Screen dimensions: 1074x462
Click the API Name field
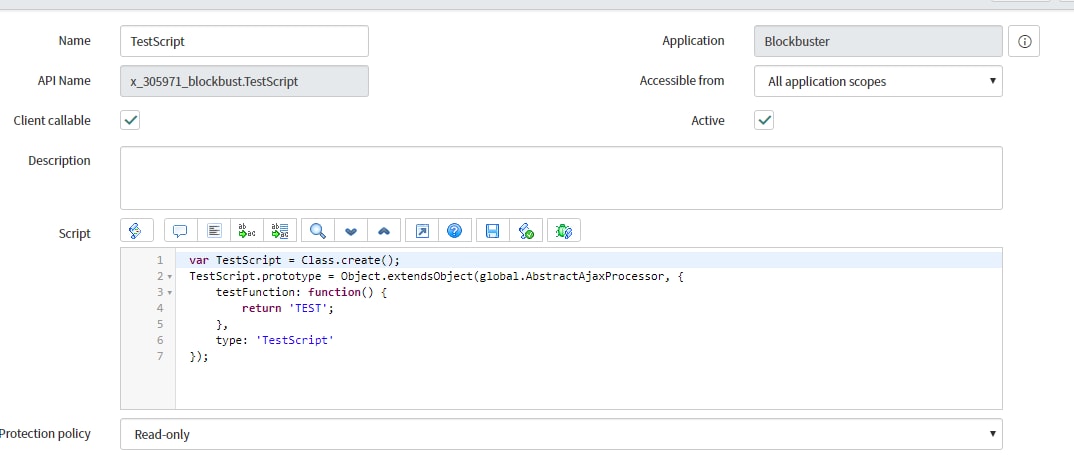coord(245,81)
